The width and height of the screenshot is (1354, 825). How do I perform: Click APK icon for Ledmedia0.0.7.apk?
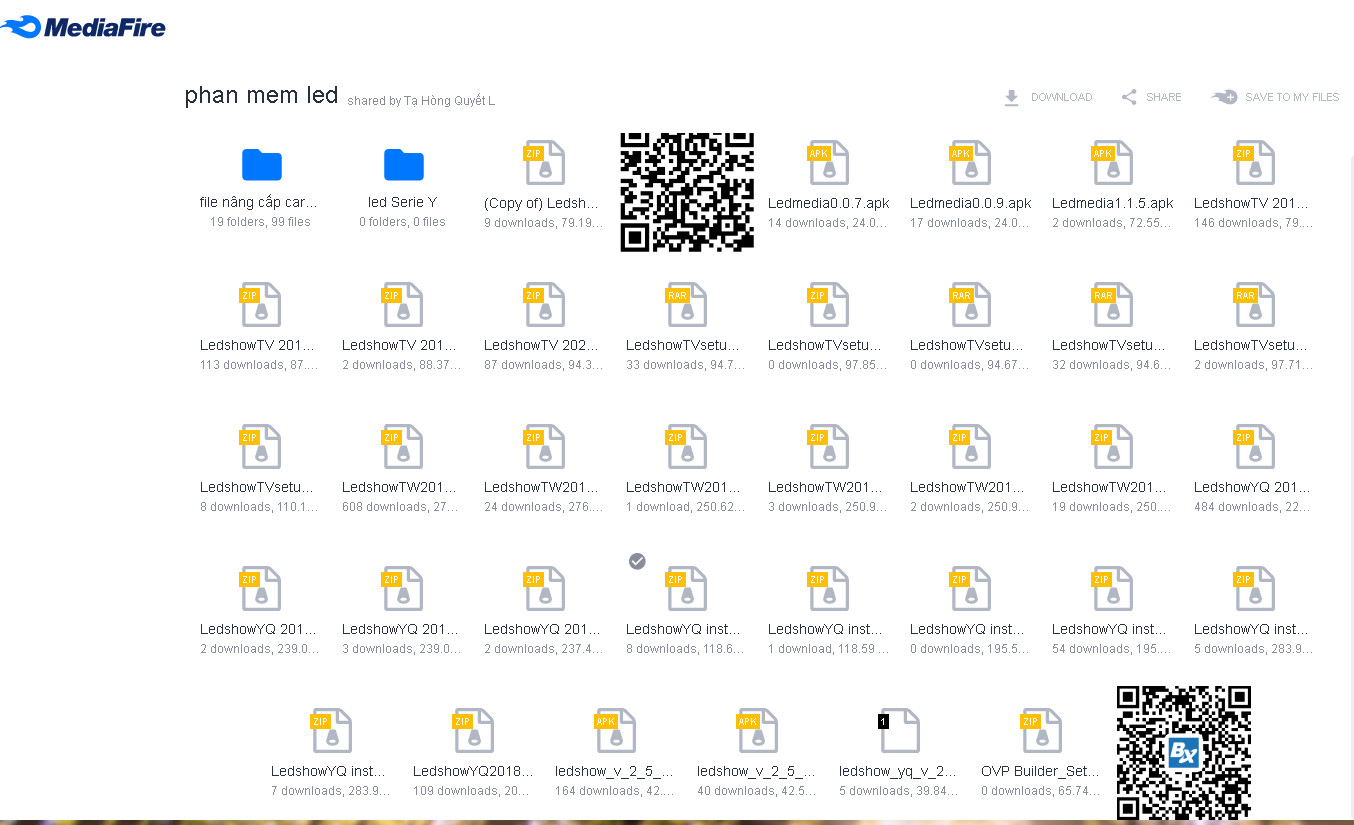830,162
